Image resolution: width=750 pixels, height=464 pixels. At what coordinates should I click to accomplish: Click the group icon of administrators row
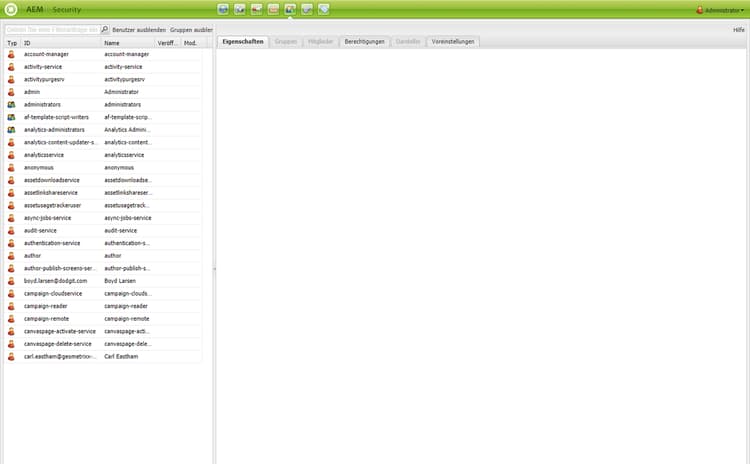pos(11,104)
